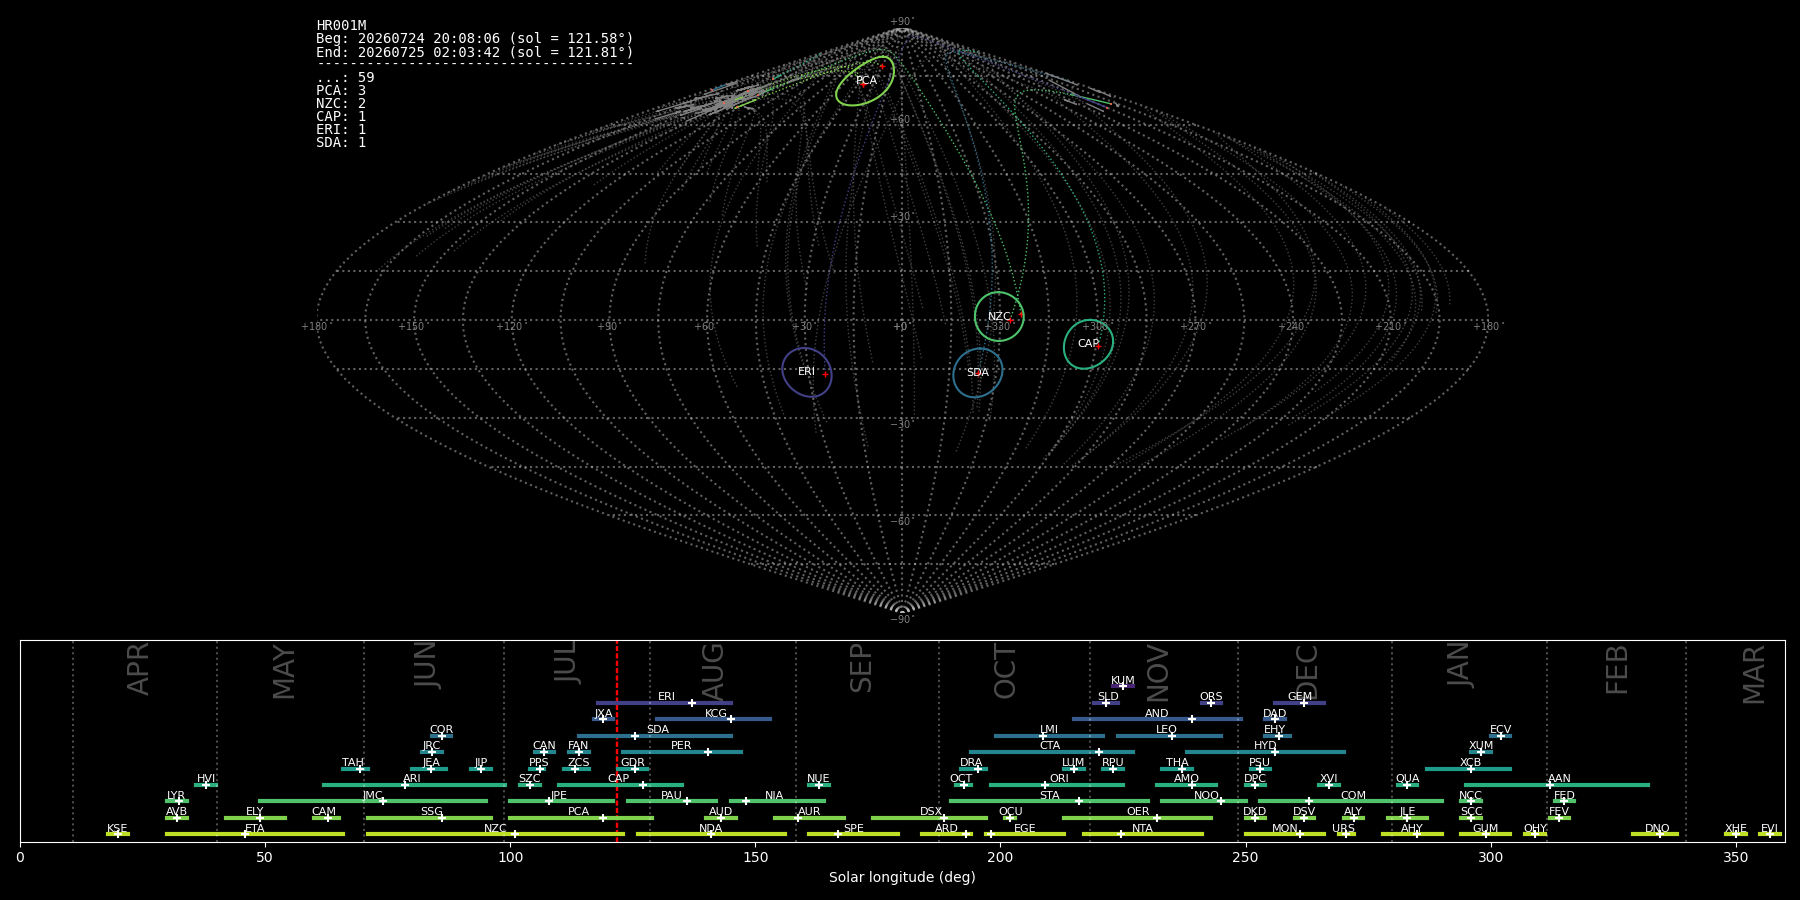
Task: Select the ETA shower activity bar
Action: pos(255,834)
